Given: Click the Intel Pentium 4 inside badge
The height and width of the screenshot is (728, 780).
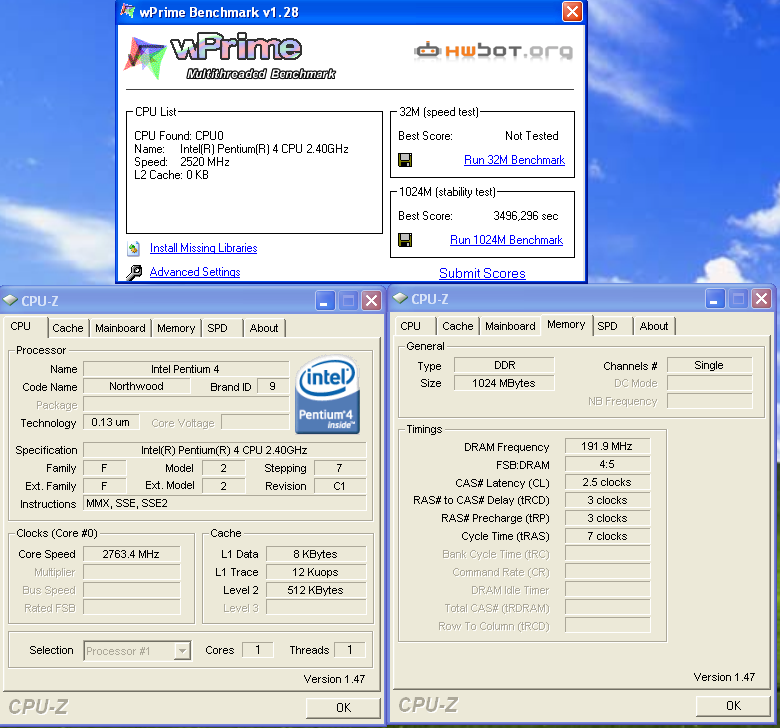Looking at the screenshot, I should tap(327, 395).
